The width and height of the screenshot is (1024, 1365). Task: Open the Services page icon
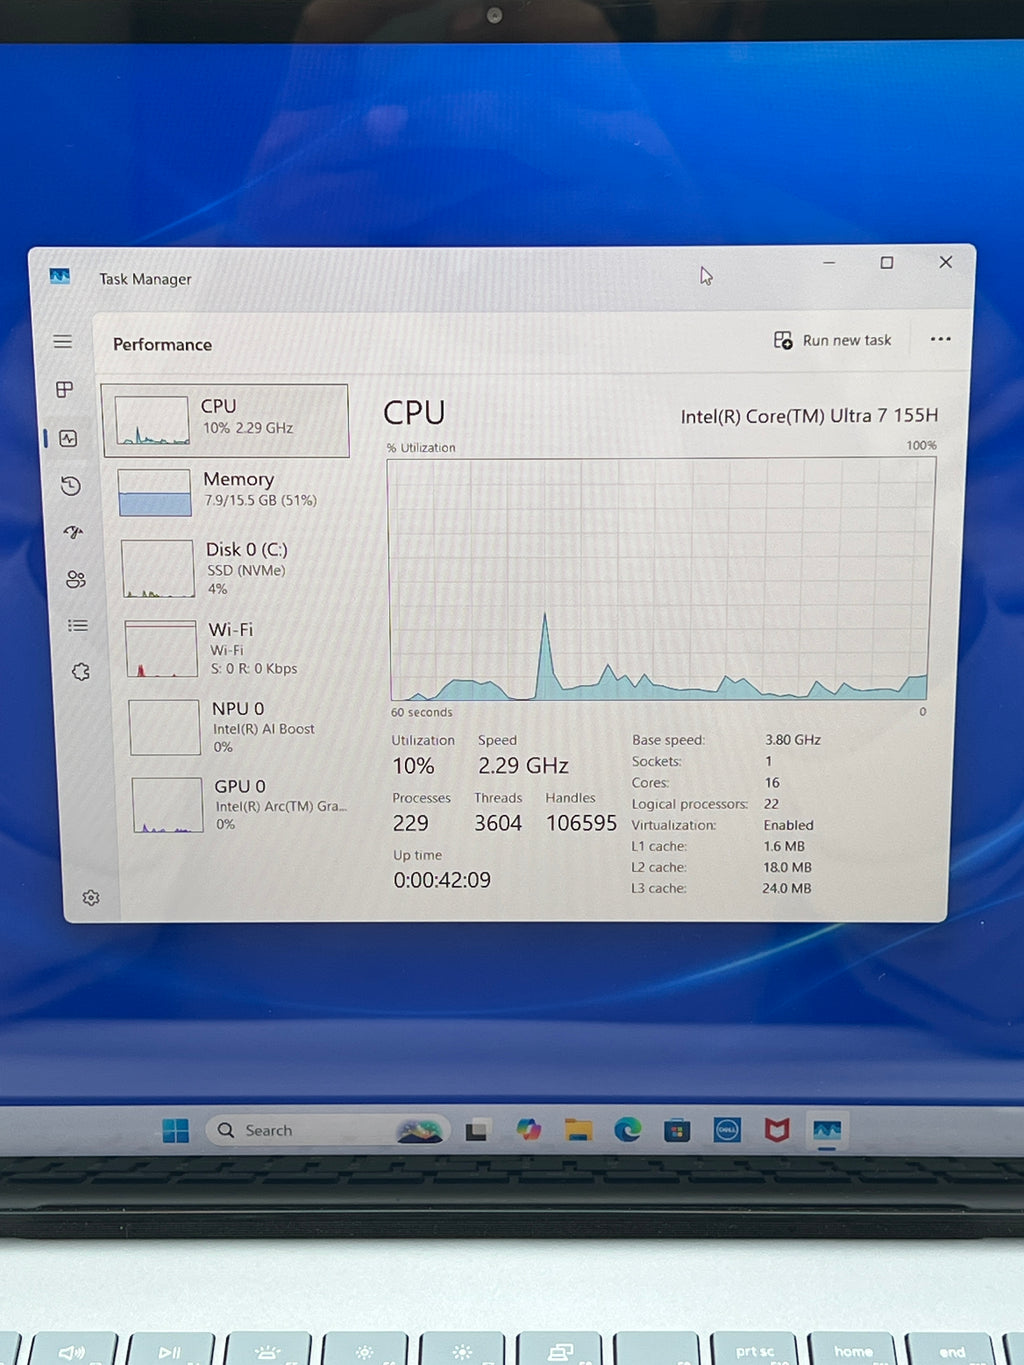click(81, 672)
